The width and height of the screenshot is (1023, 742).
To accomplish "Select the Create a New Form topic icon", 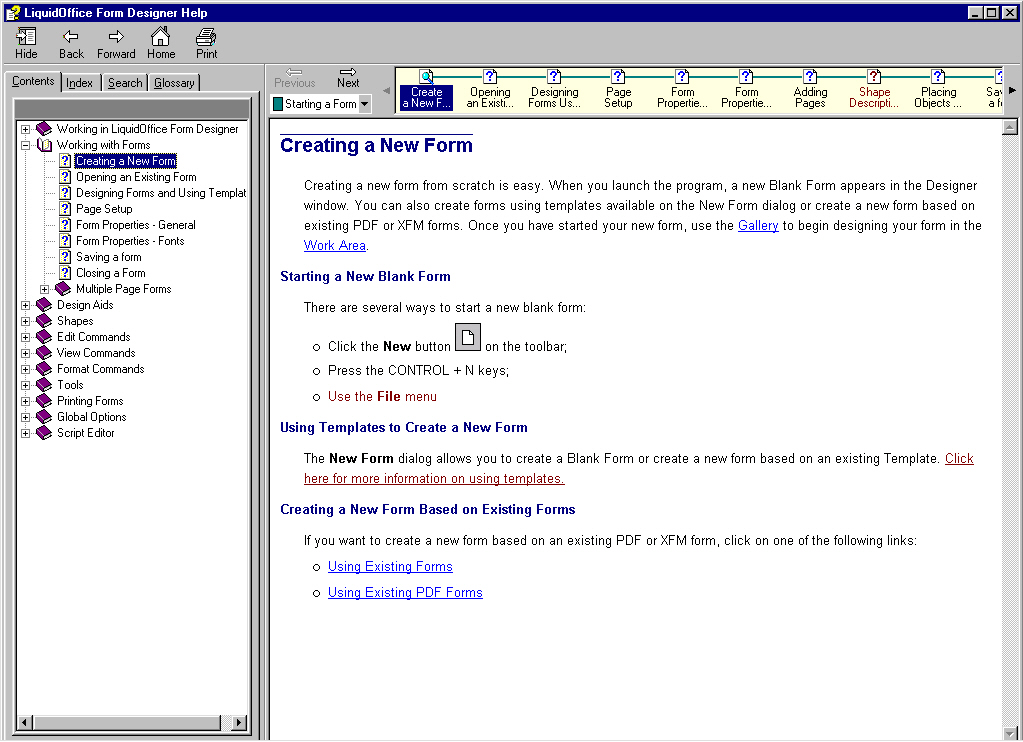I will pyautogui.click(x=426, y=77).
